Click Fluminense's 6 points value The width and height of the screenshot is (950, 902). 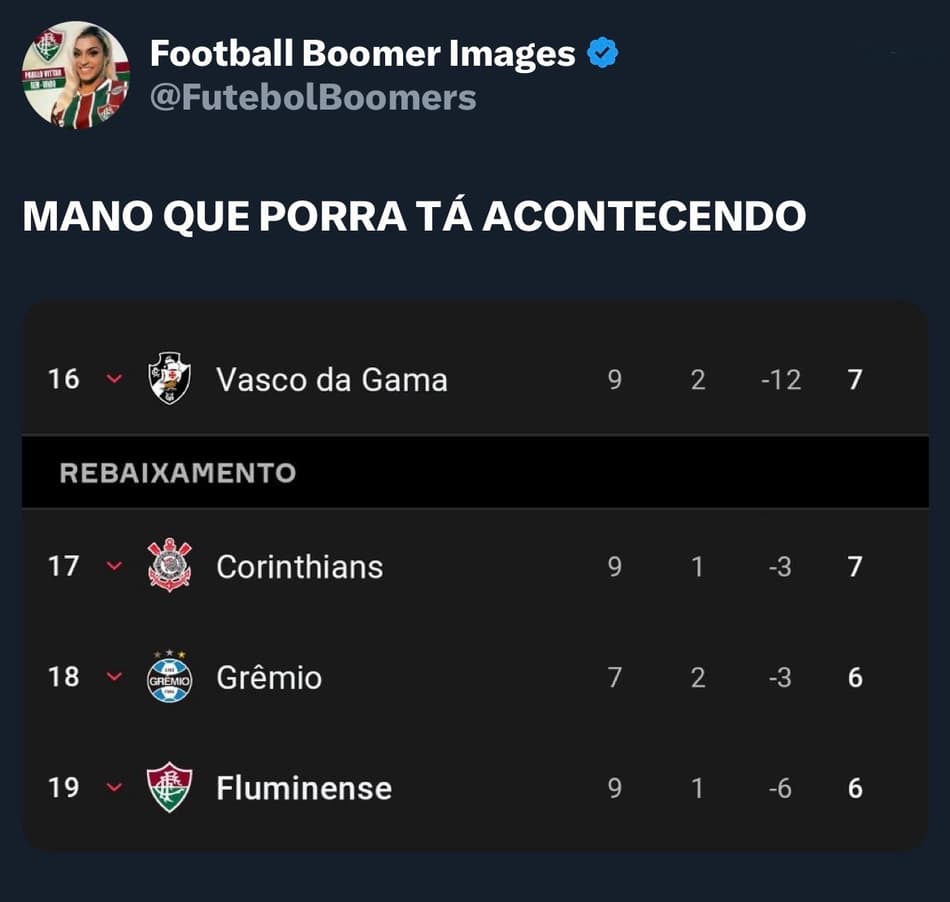pyautogui.click(x=855, y=788)
